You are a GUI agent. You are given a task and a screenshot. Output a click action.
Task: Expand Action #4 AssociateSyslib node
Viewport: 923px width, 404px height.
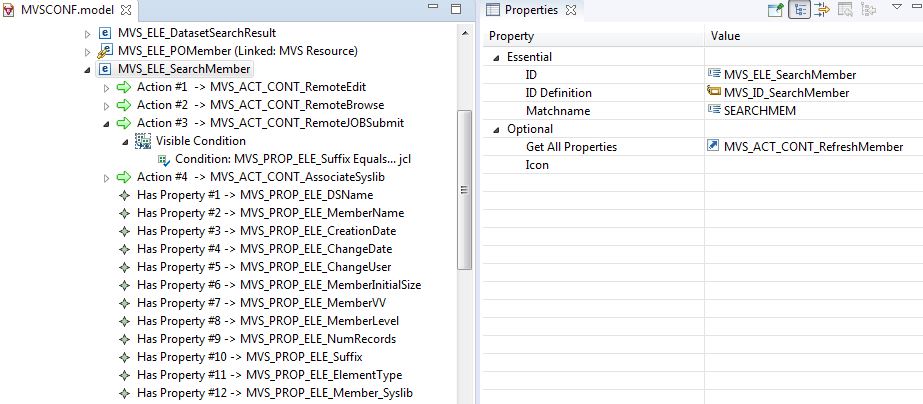pyautogui.click(x=107, y=178)
